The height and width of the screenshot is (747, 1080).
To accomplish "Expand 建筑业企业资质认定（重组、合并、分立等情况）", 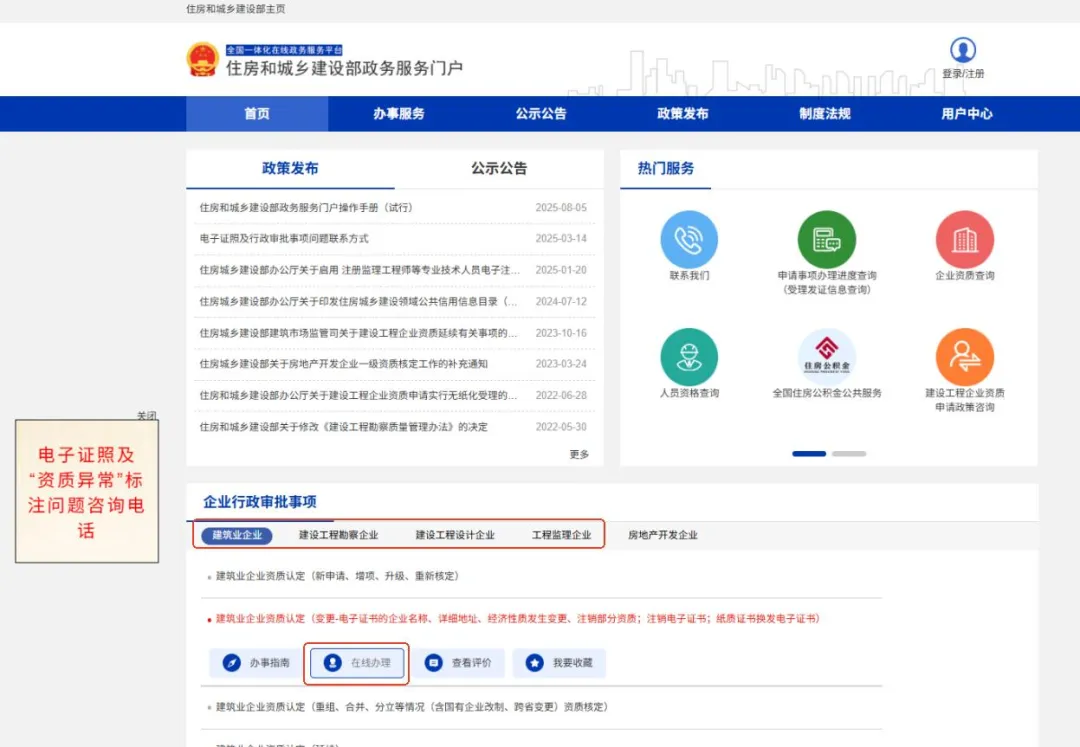I will (411, 706).
